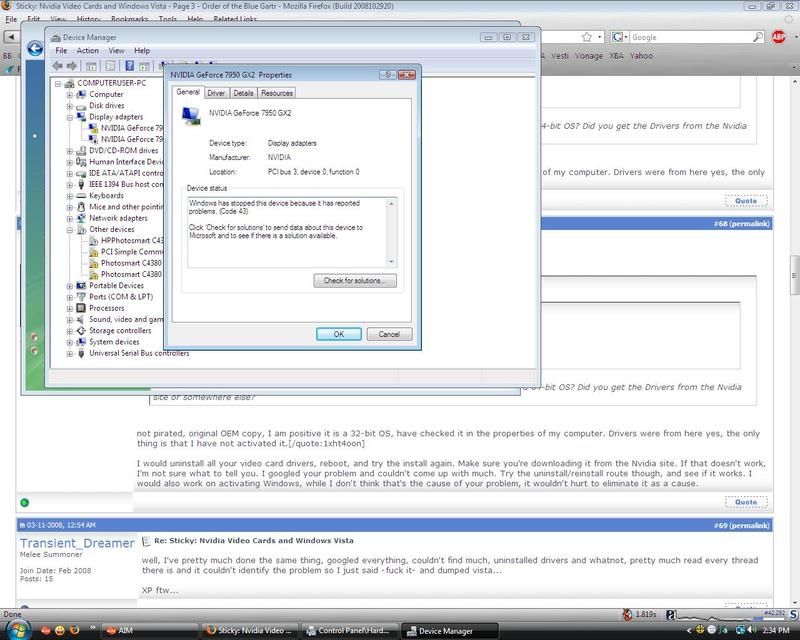Viewport: 800px width, 640px height.
Task: Switch to the Resources tab
Action: click(x=277, y=93)
